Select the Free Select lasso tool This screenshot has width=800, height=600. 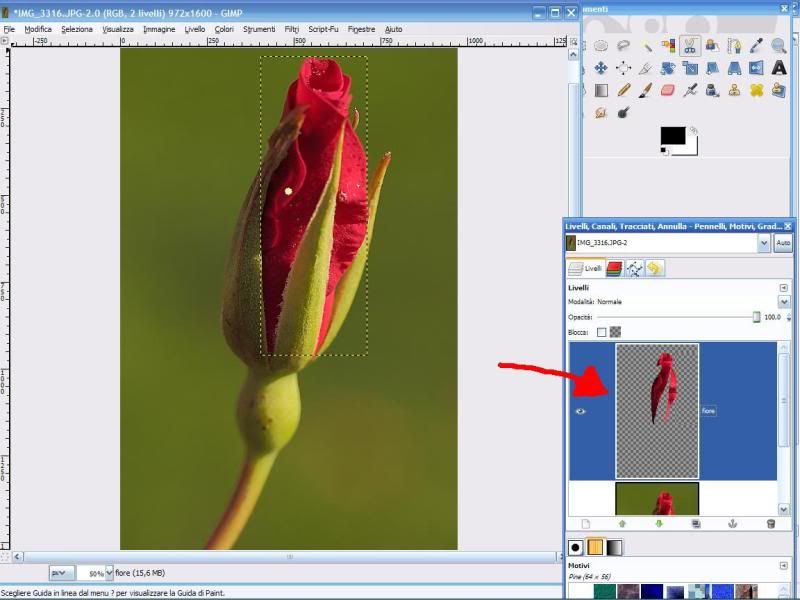[623, 46]
